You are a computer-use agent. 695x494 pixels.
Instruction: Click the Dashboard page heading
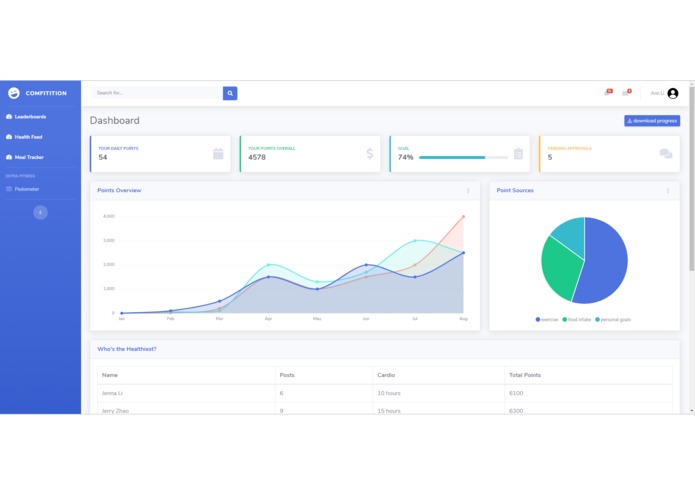point(114,121)
